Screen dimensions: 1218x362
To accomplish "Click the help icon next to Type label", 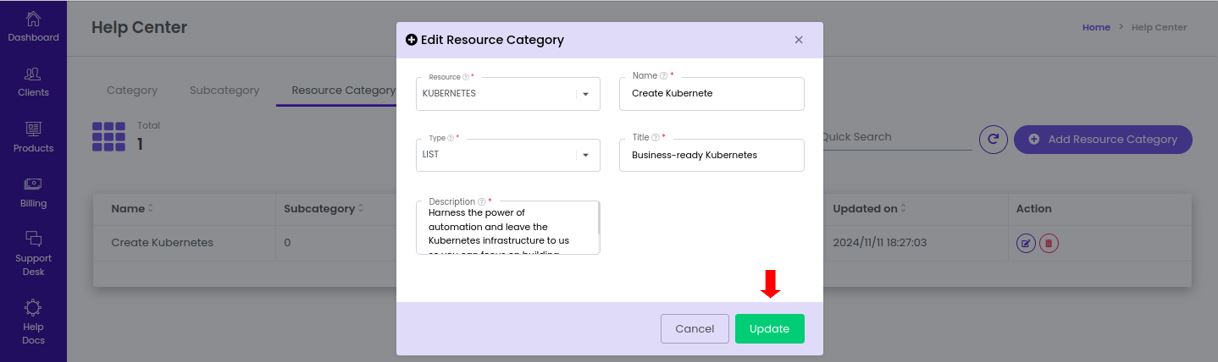I will click(451, 138).
